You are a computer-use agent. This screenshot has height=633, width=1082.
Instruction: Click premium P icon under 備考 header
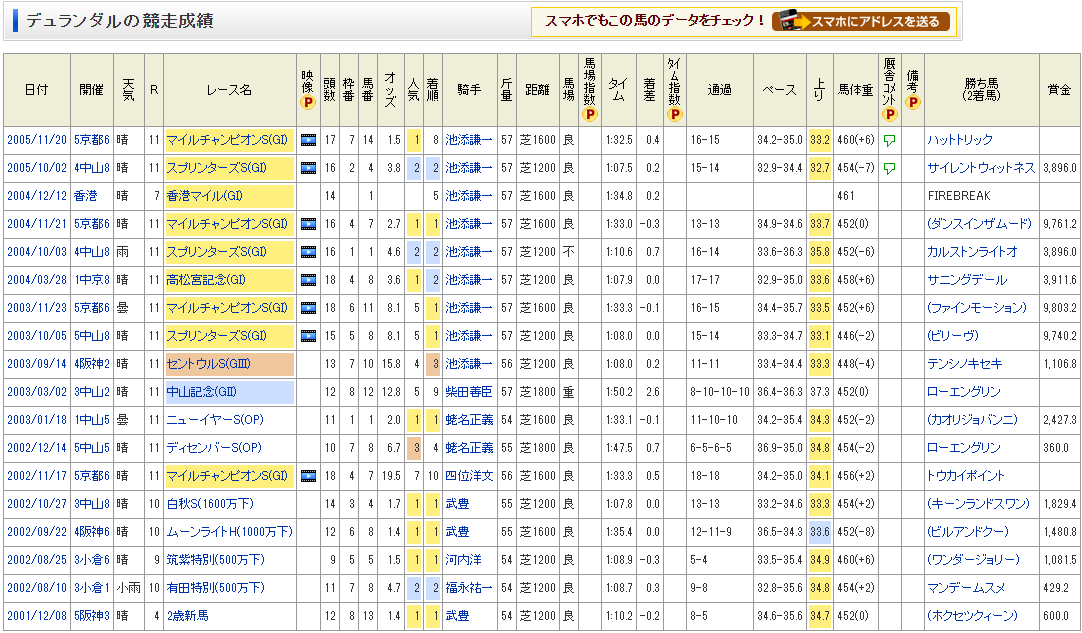pos(912,102)
